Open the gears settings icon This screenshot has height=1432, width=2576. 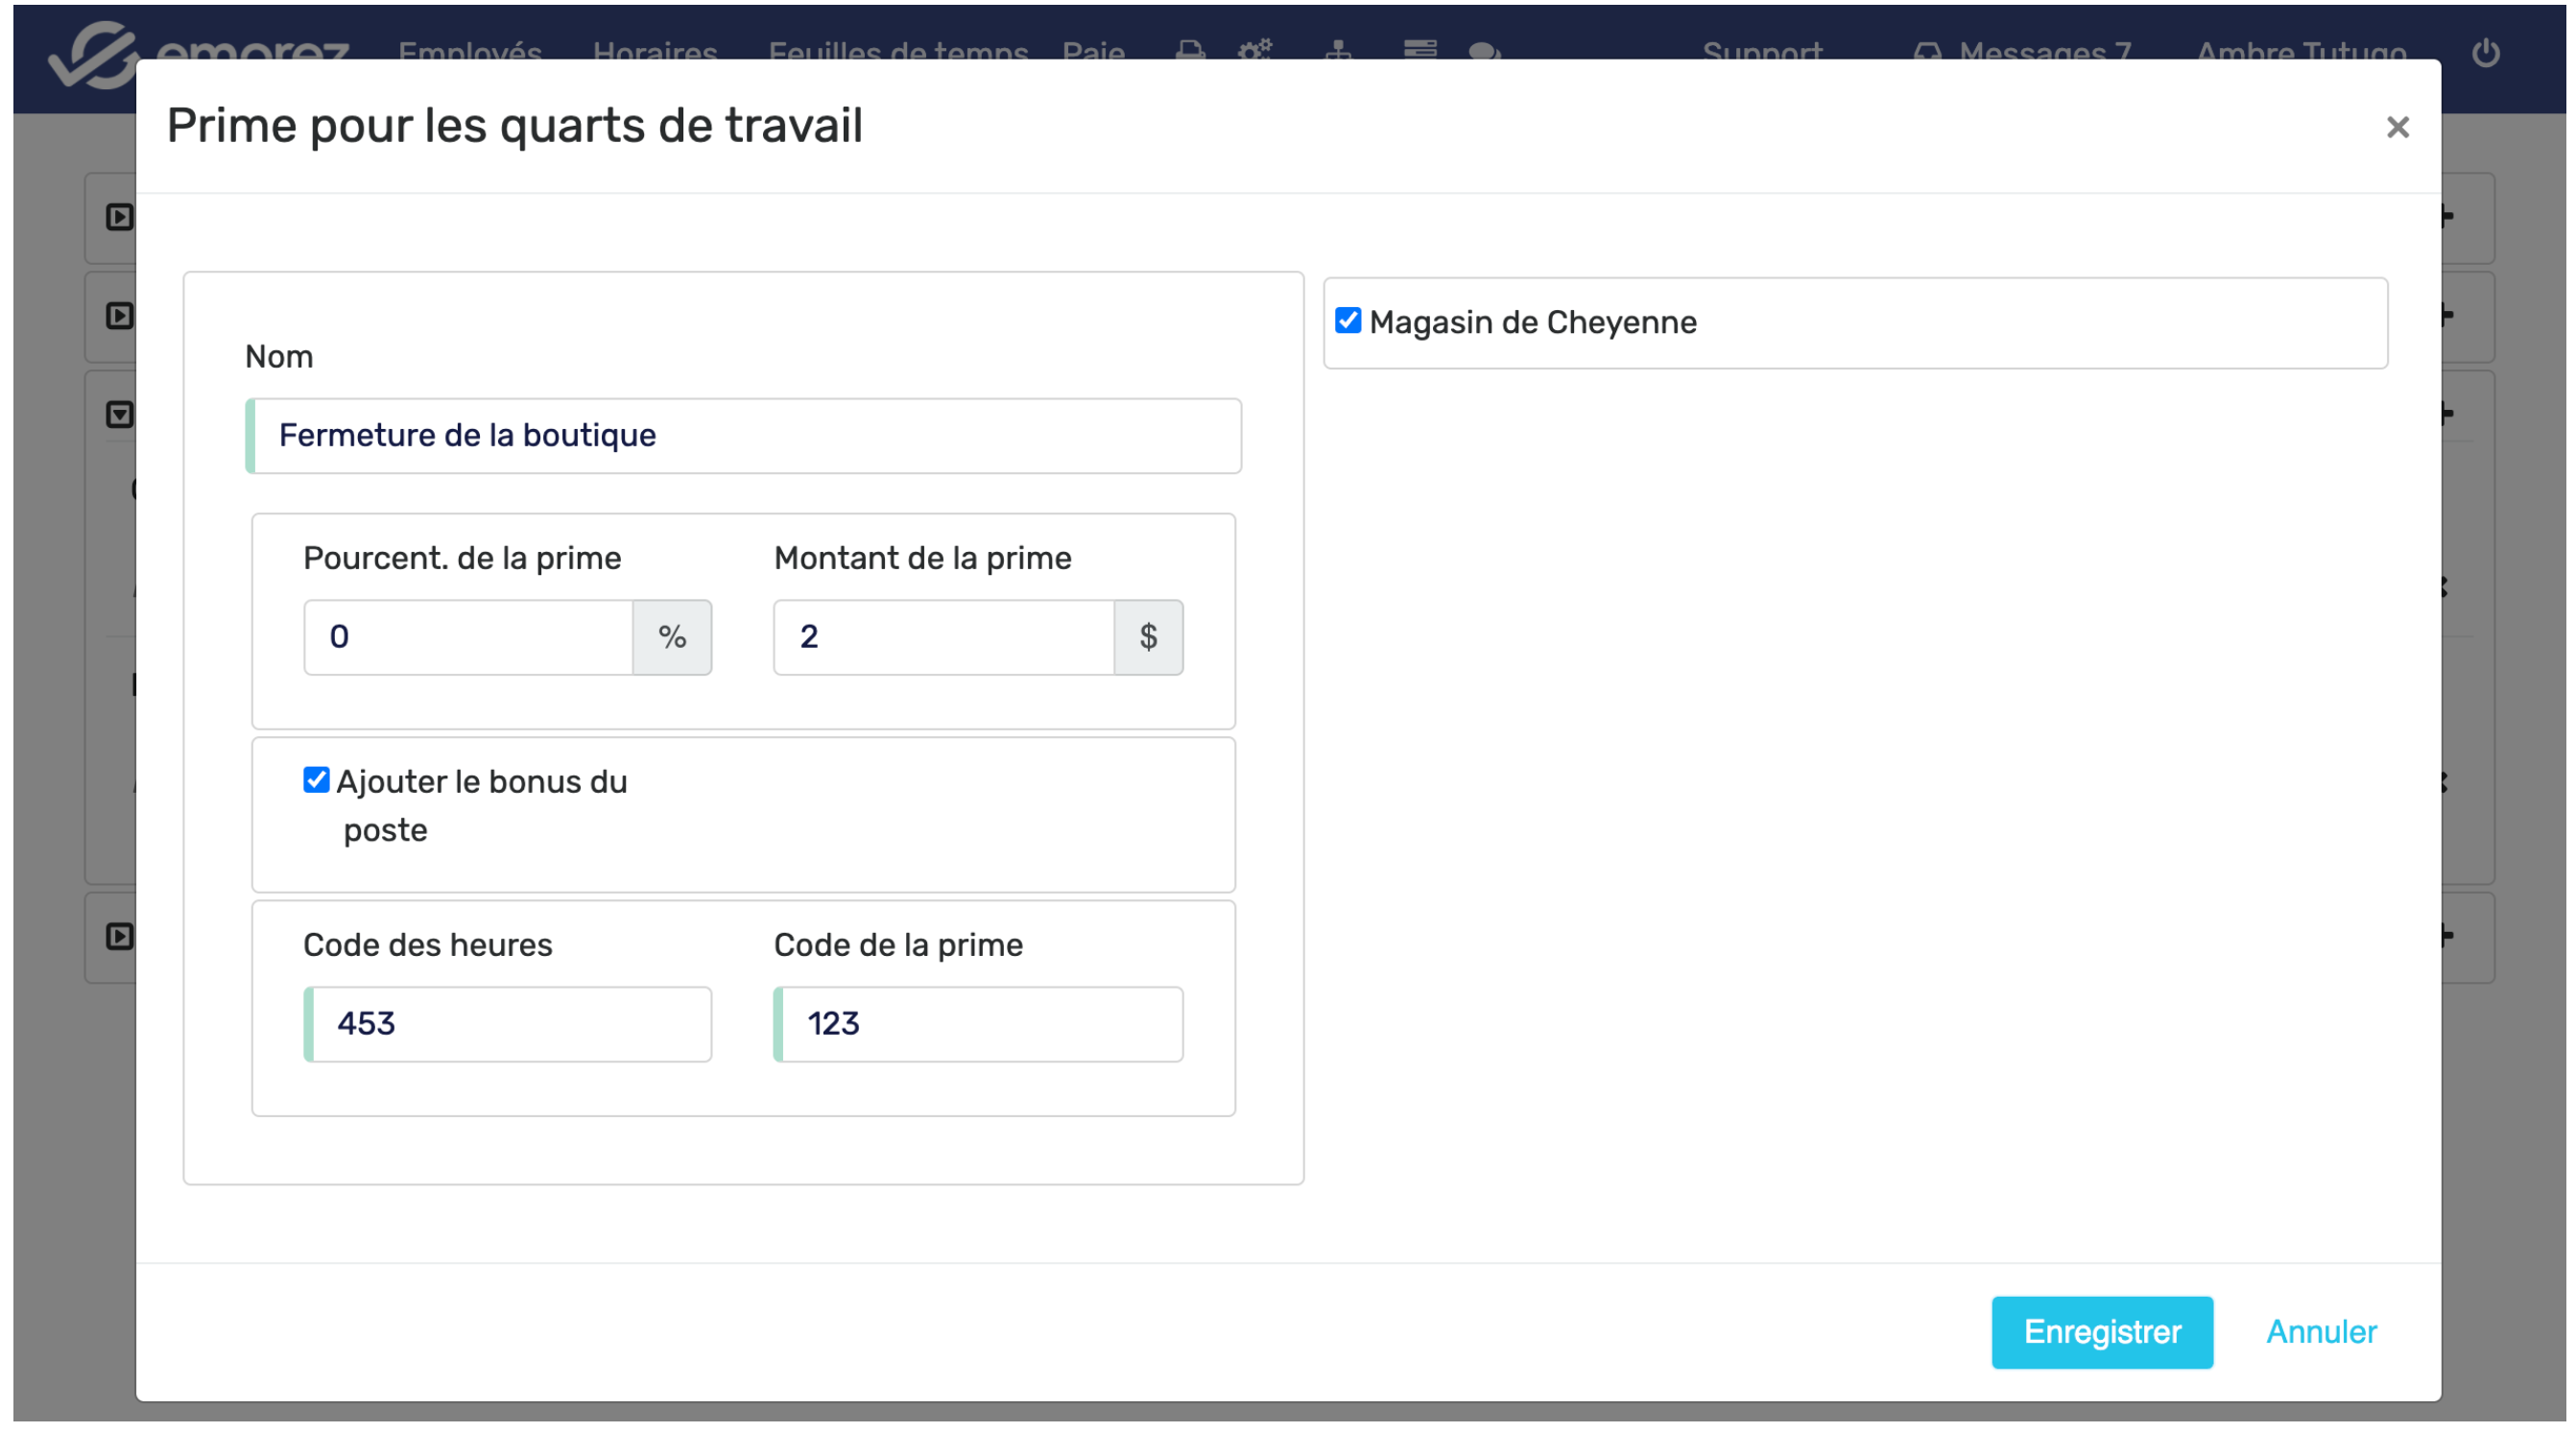click(1255, 50)
